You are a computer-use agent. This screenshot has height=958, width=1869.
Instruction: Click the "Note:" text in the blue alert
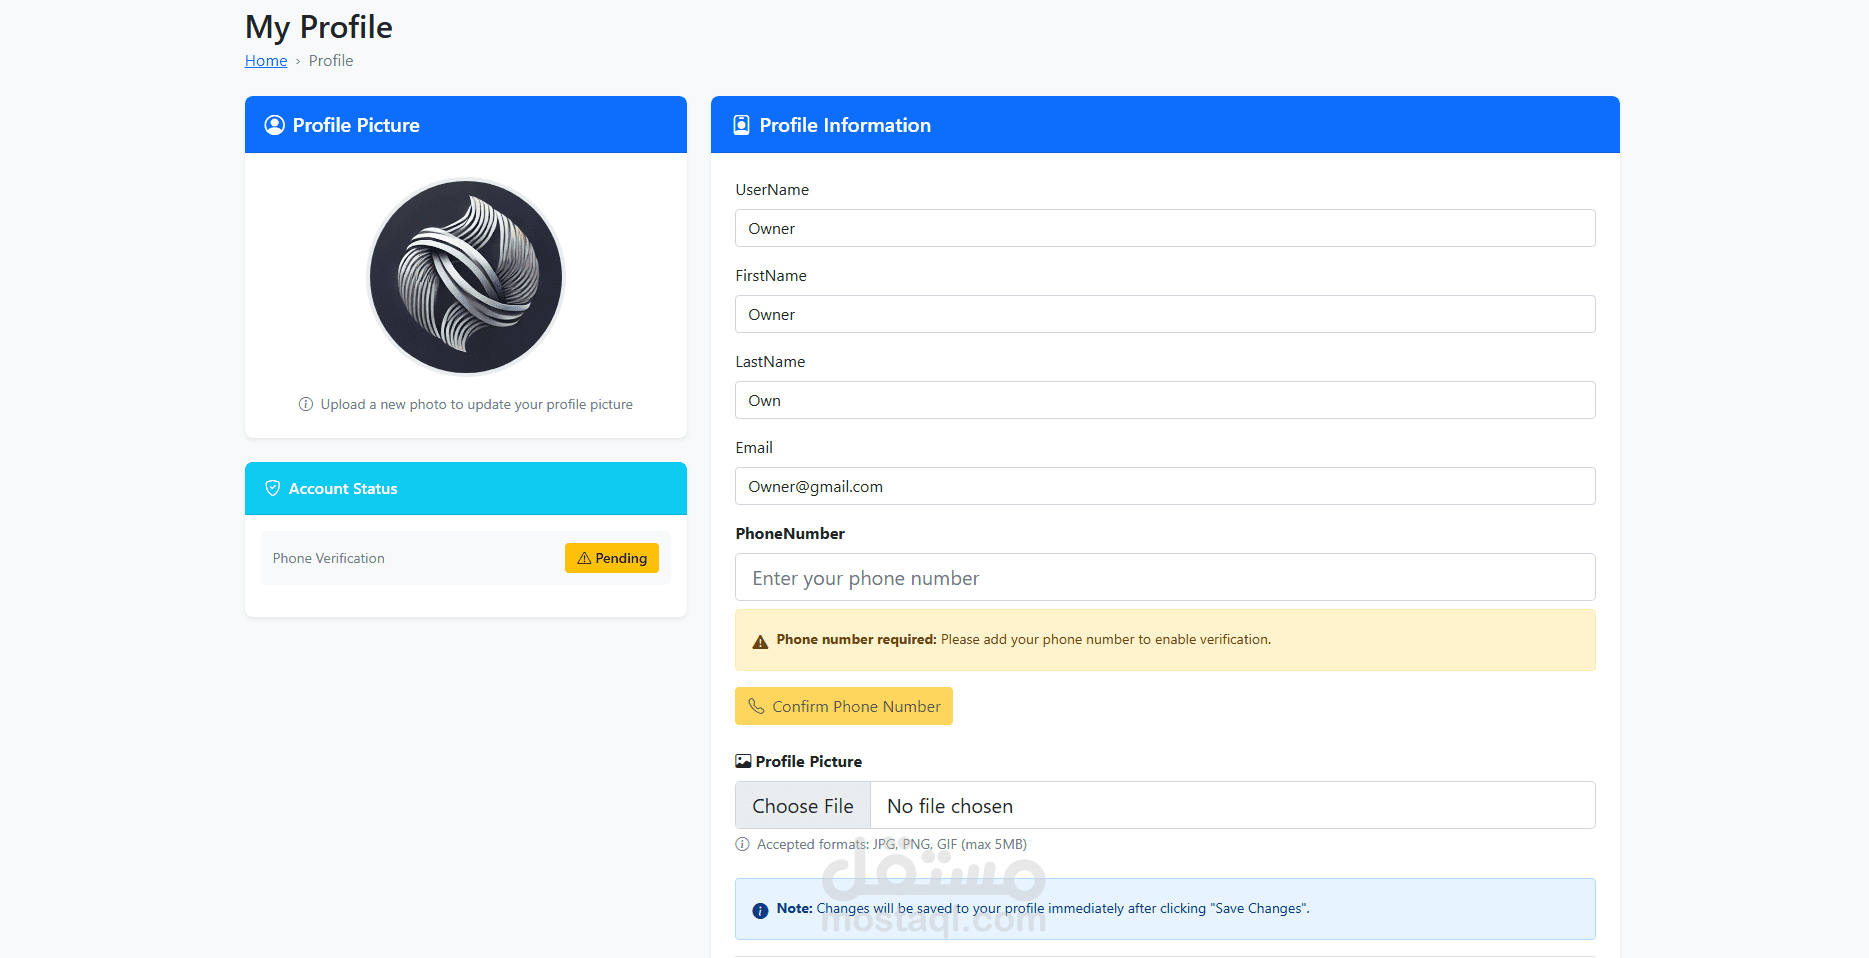tap(795, 908)
